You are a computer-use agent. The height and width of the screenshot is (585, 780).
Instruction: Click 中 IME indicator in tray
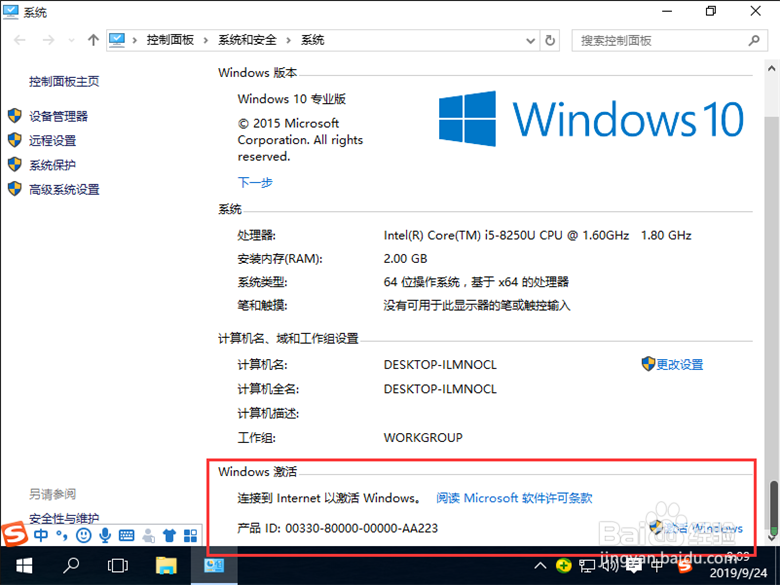tap(657, 566)
